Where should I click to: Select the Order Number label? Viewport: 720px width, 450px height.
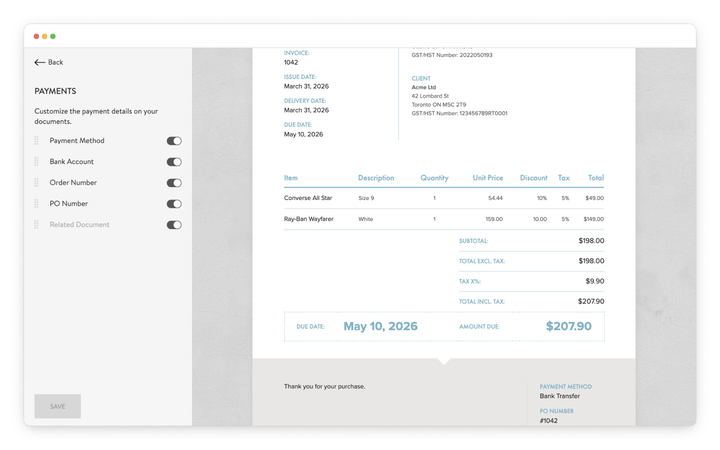[x=73, y=183]
